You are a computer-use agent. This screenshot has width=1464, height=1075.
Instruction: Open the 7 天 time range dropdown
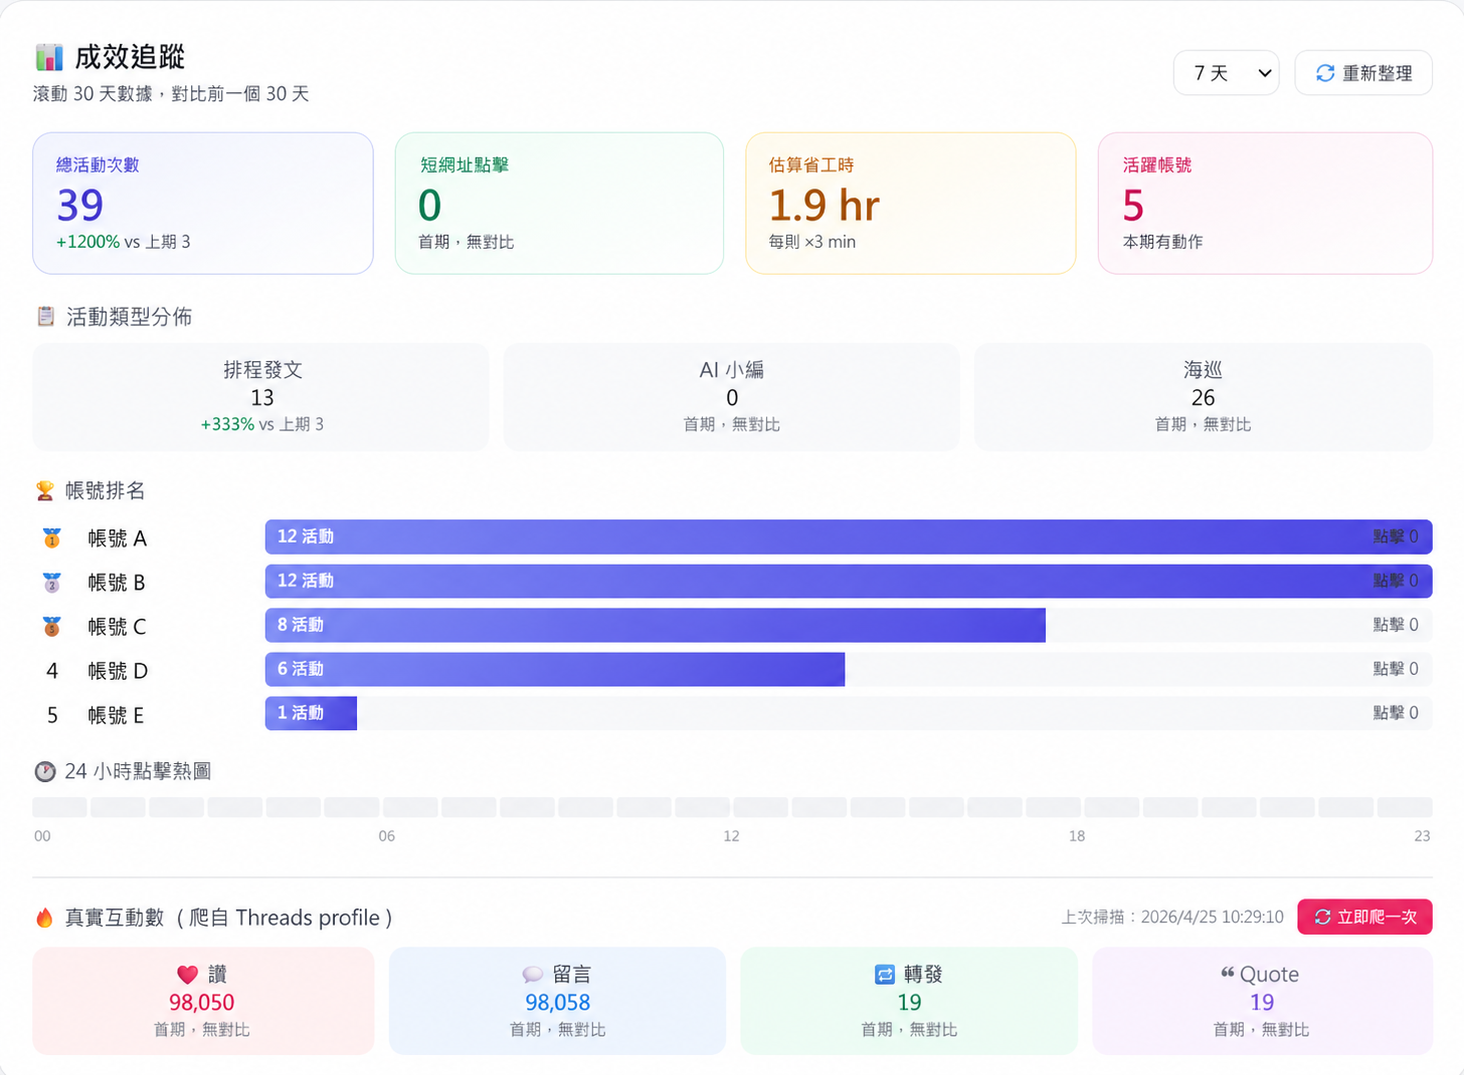[x=1226, y=73]
